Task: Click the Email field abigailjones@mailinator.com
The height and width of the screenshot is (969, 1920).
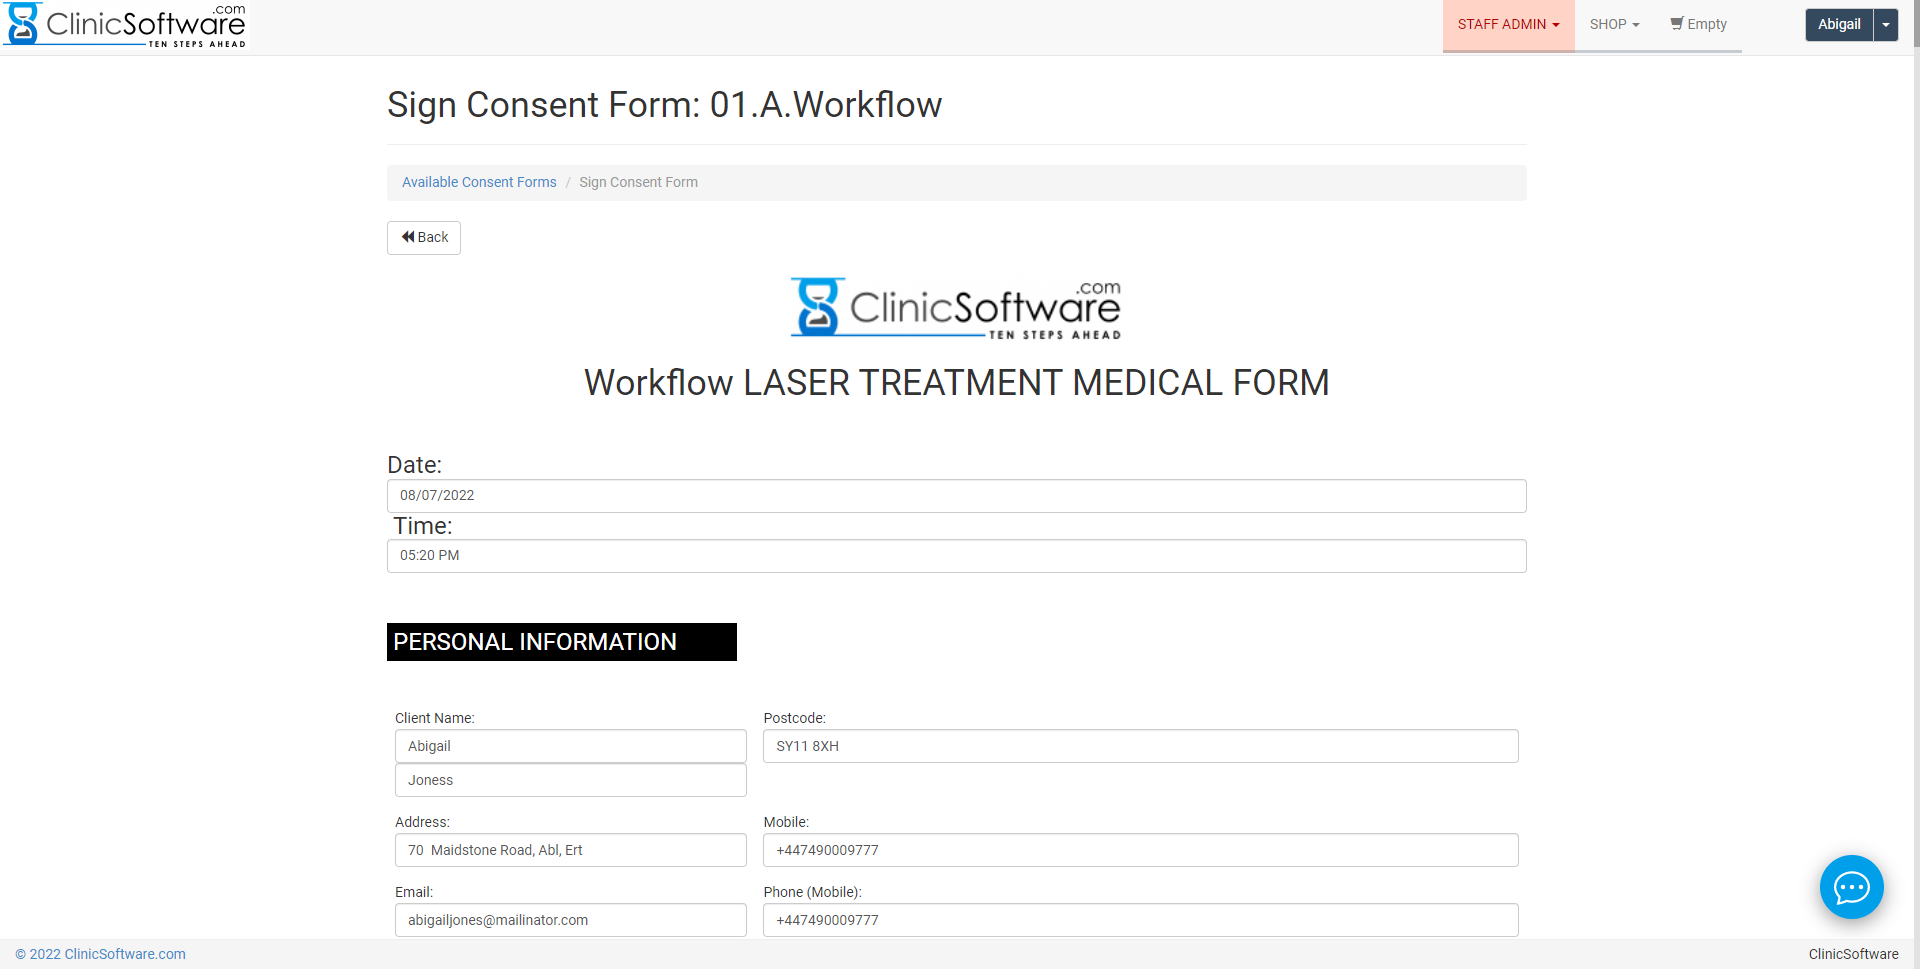Action: pos(570,920)
